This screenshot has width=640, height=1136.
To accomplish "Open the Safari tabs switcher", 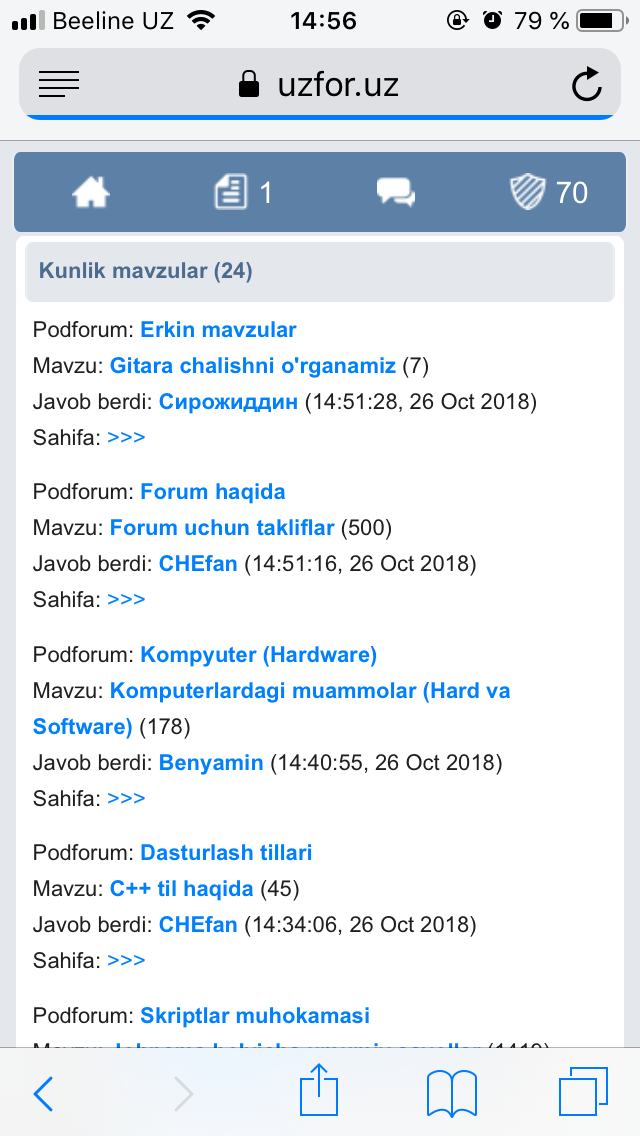I will tap(583, 1094).
